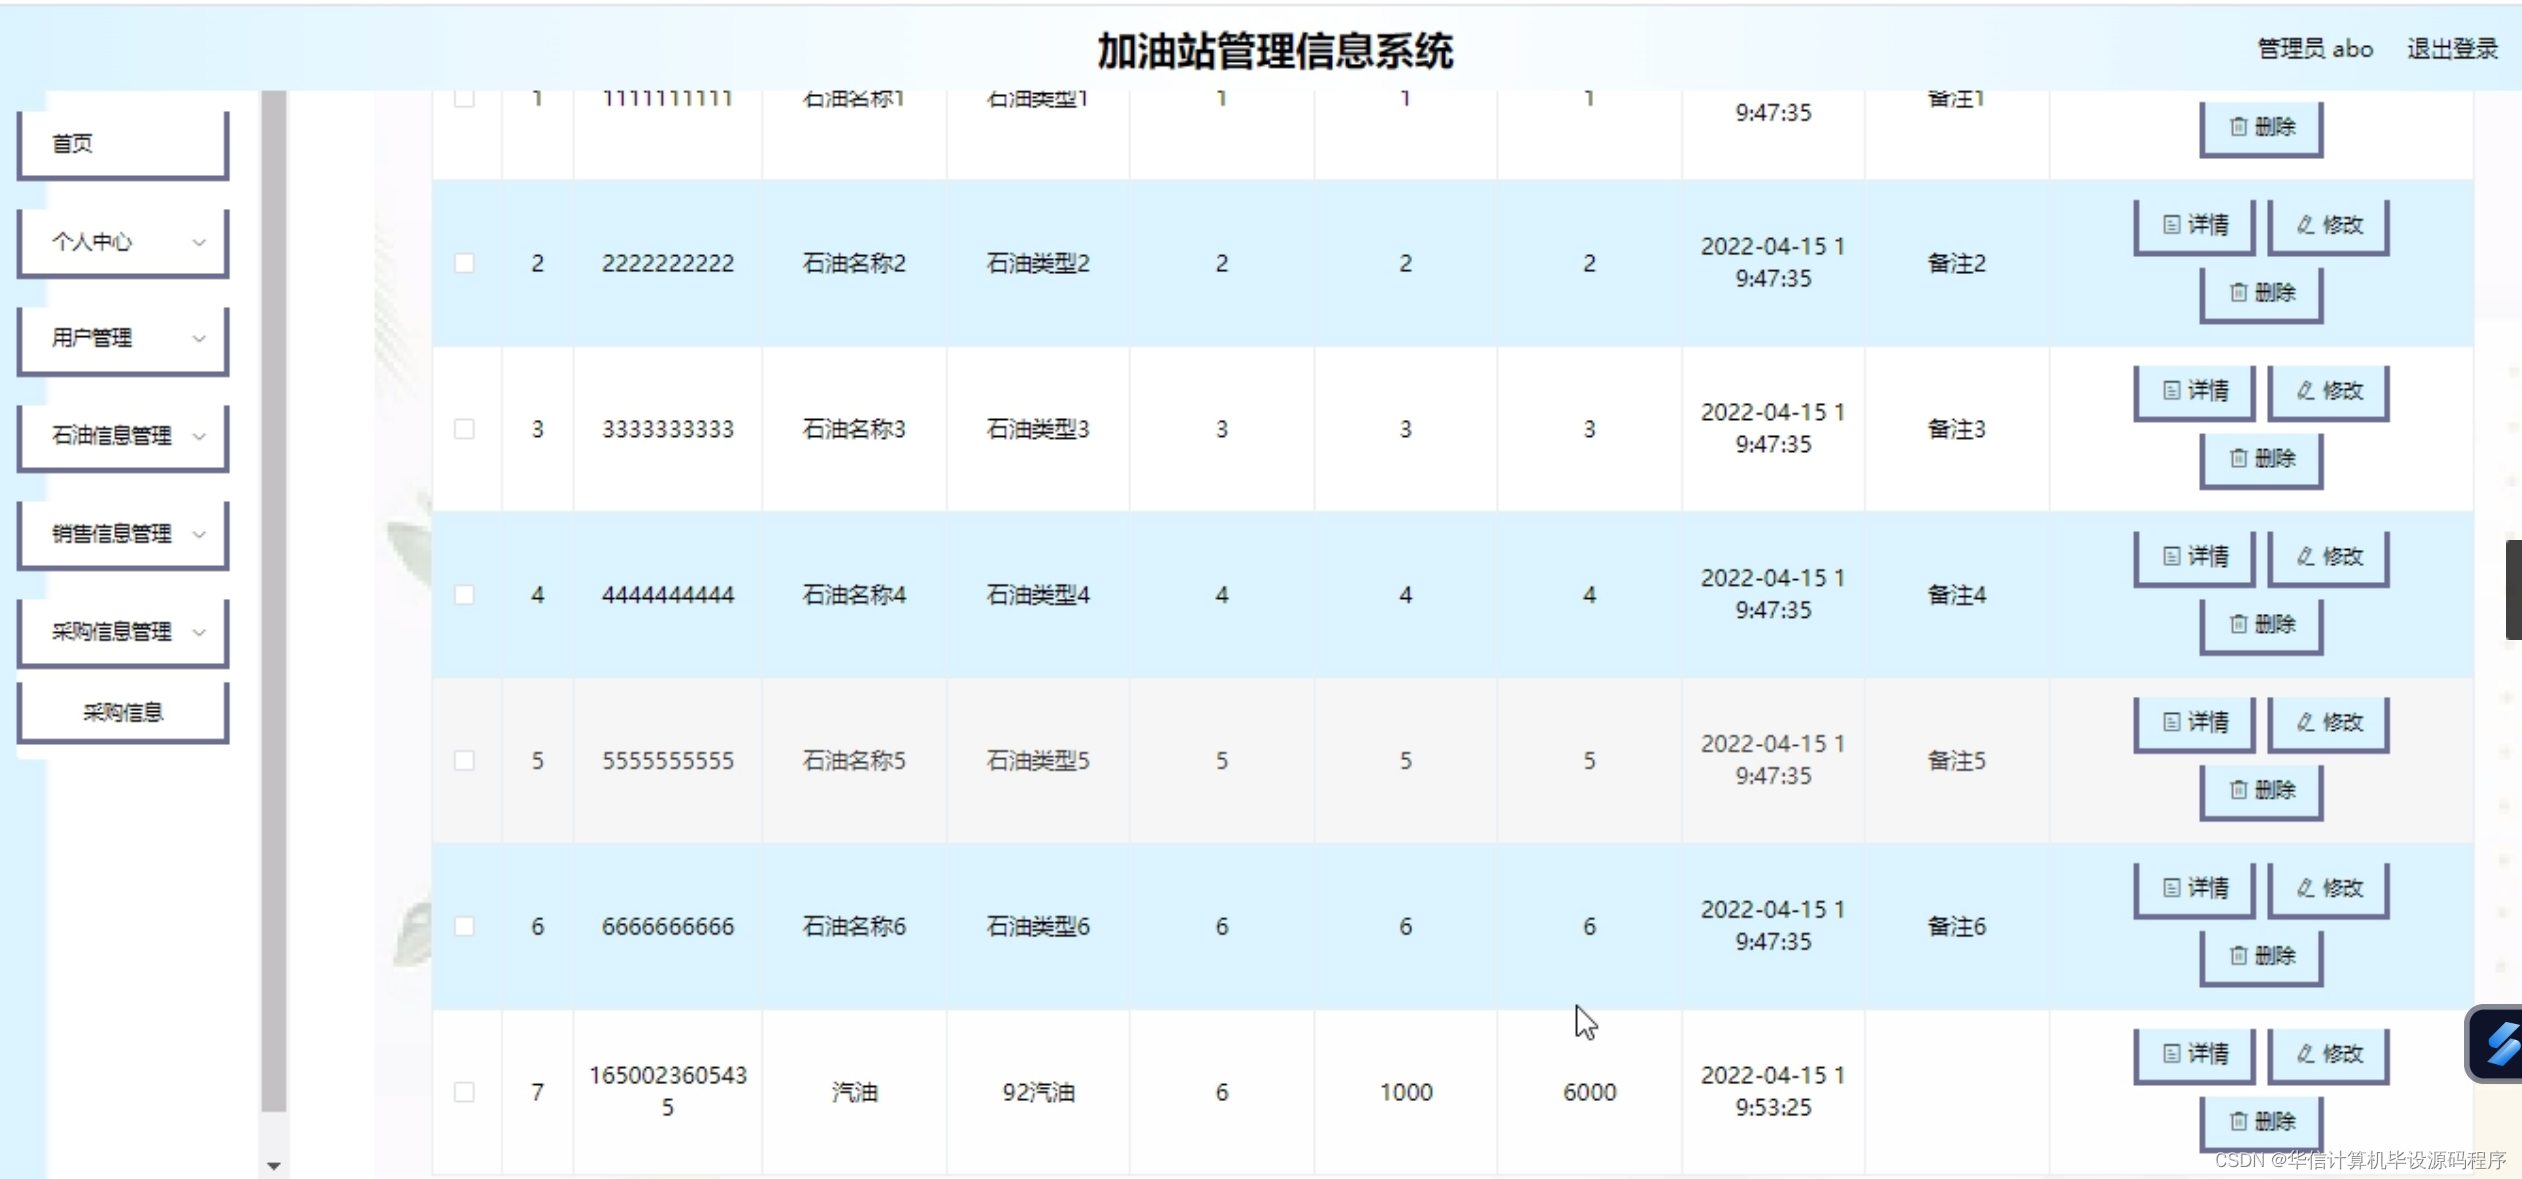
Task: Check the checkbox for row 2
Action: (x=464, y=263)
